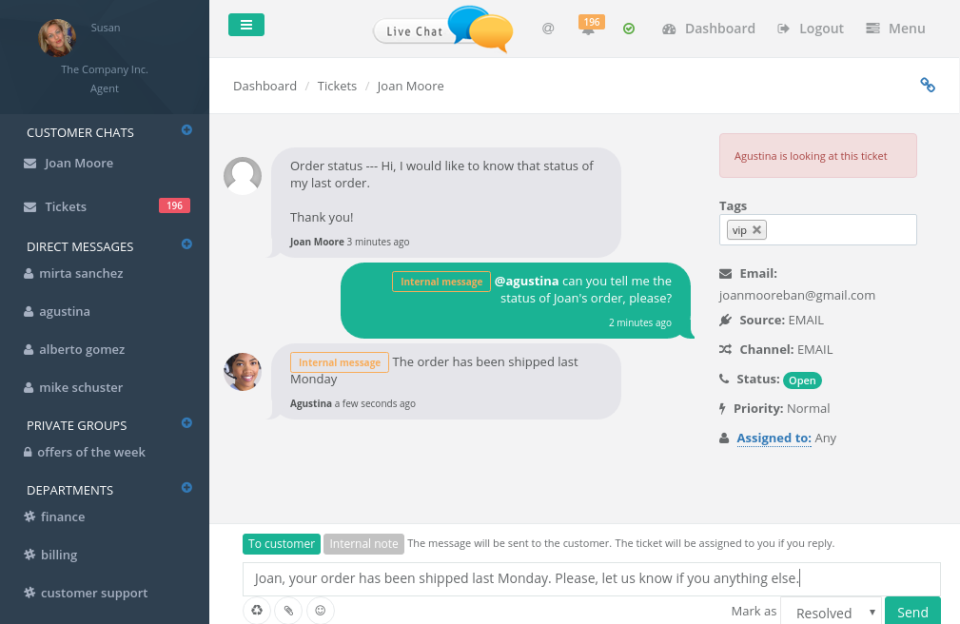Open the Mark as status dropdown
960x624 pixels.
(x=830, y=612)
